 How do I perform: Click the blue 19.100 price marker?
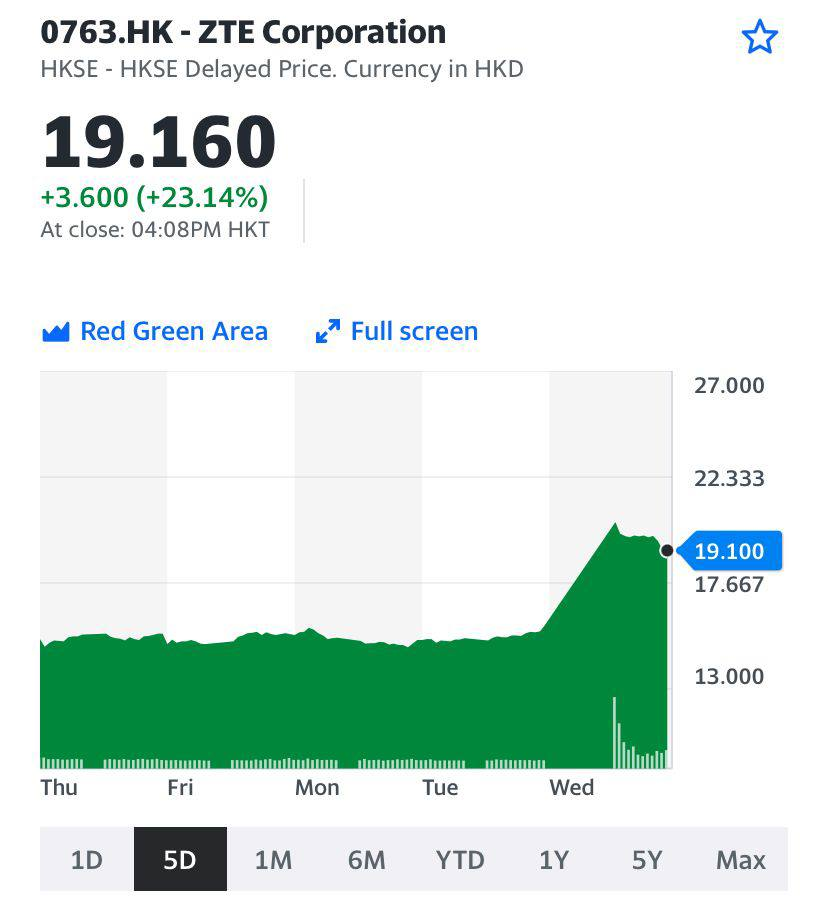point(729,551)
